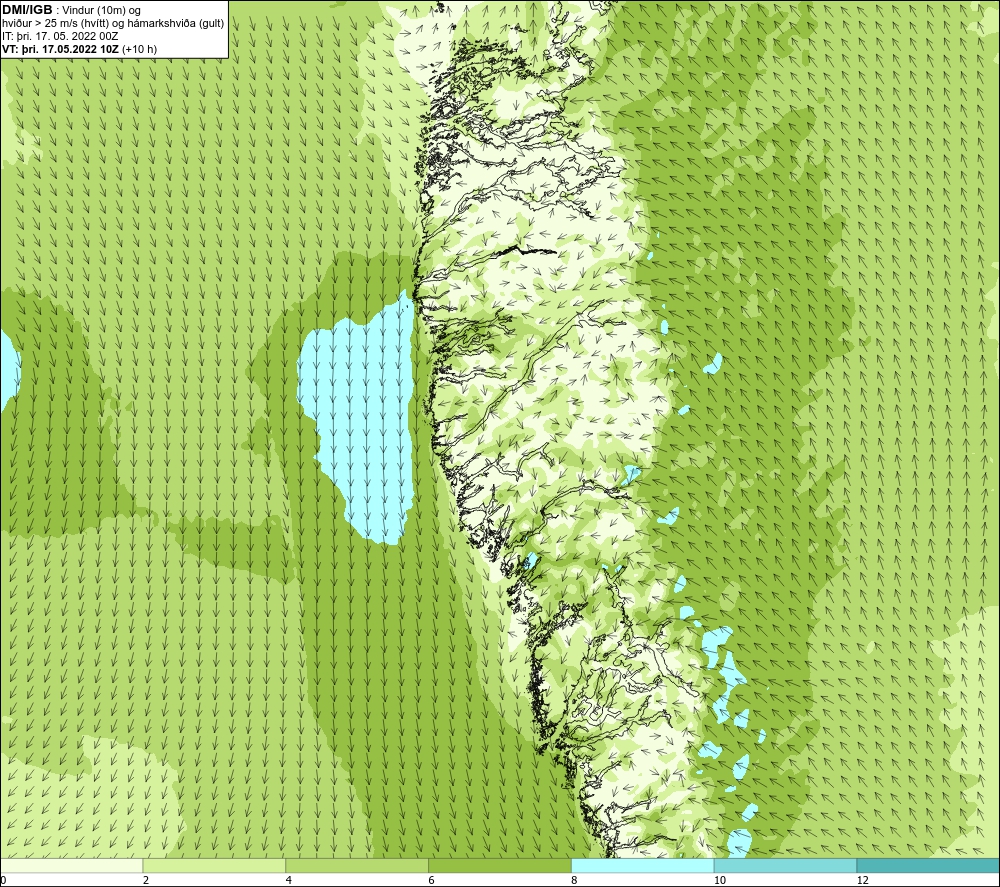The width and height of the screenshot is (1000, 887).
Task: Click the scale label '10'
Action: [x=719, y=880]
